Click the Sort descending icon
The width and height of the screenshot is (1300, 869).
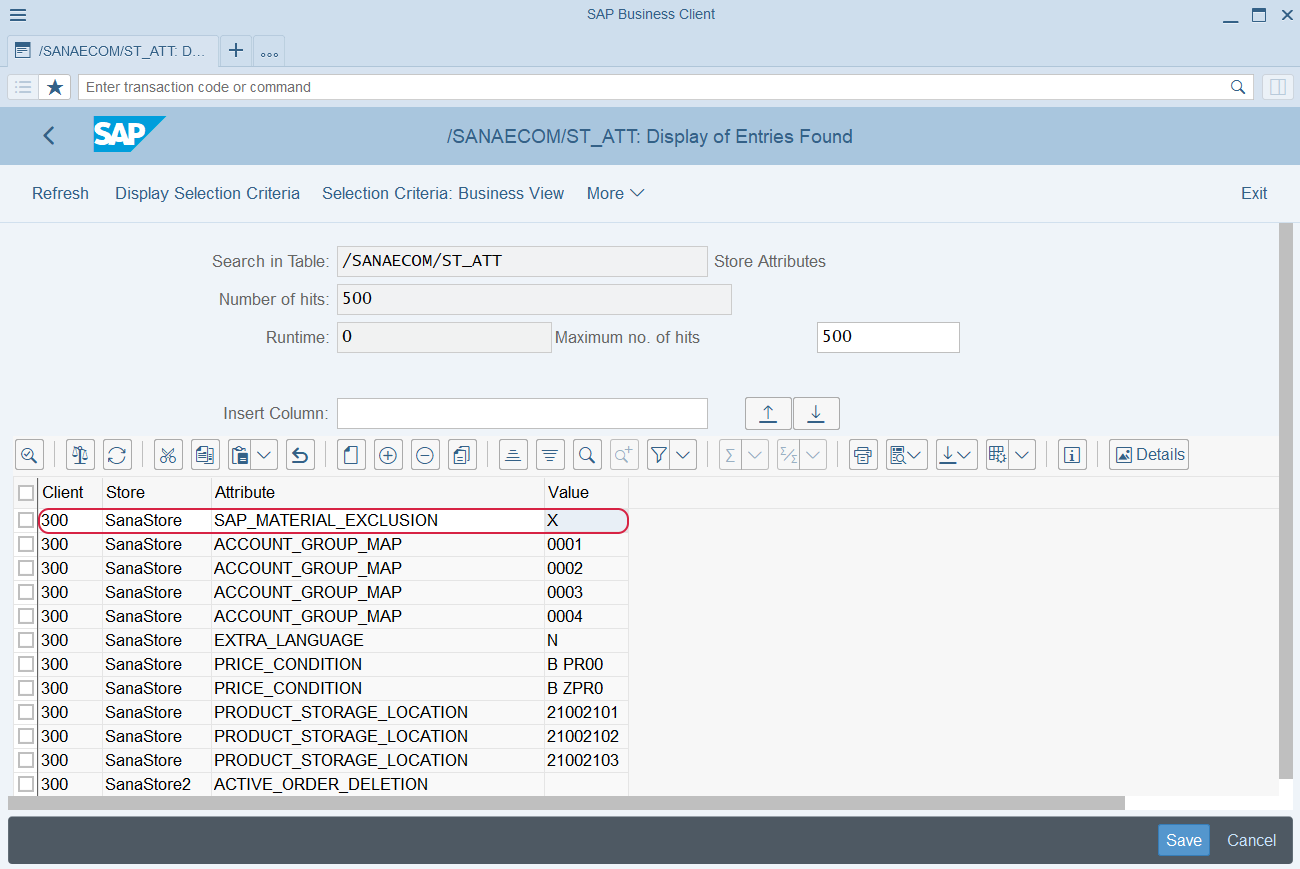550,455
